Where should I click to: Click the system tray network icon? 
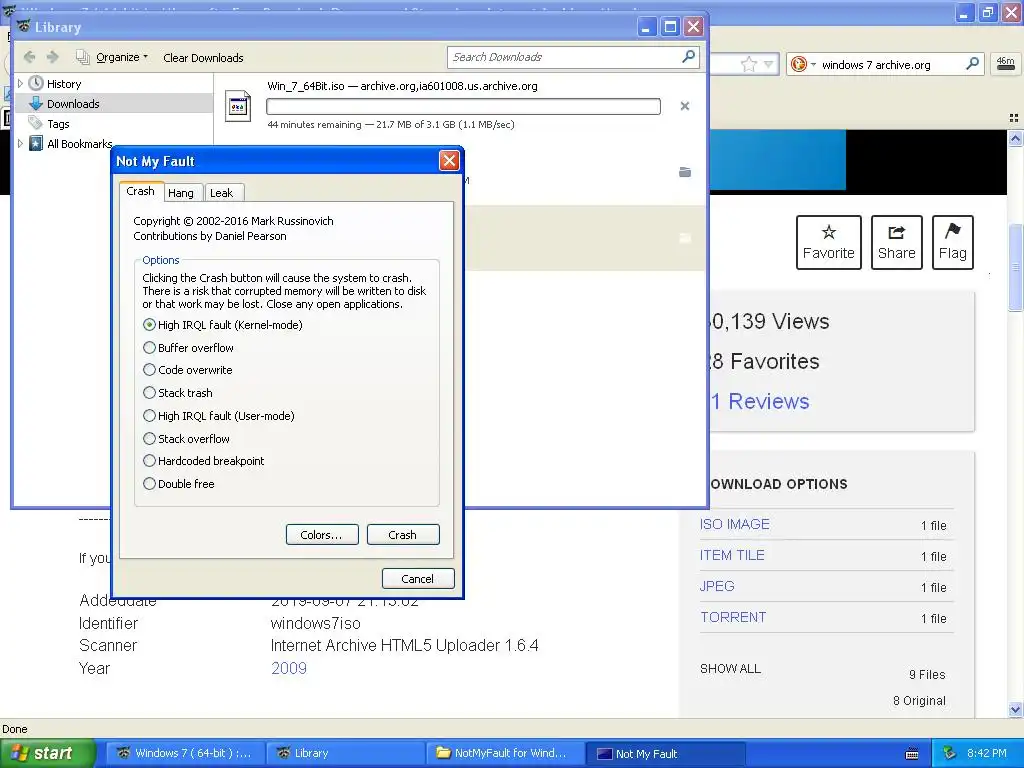[x=950, y=753]
